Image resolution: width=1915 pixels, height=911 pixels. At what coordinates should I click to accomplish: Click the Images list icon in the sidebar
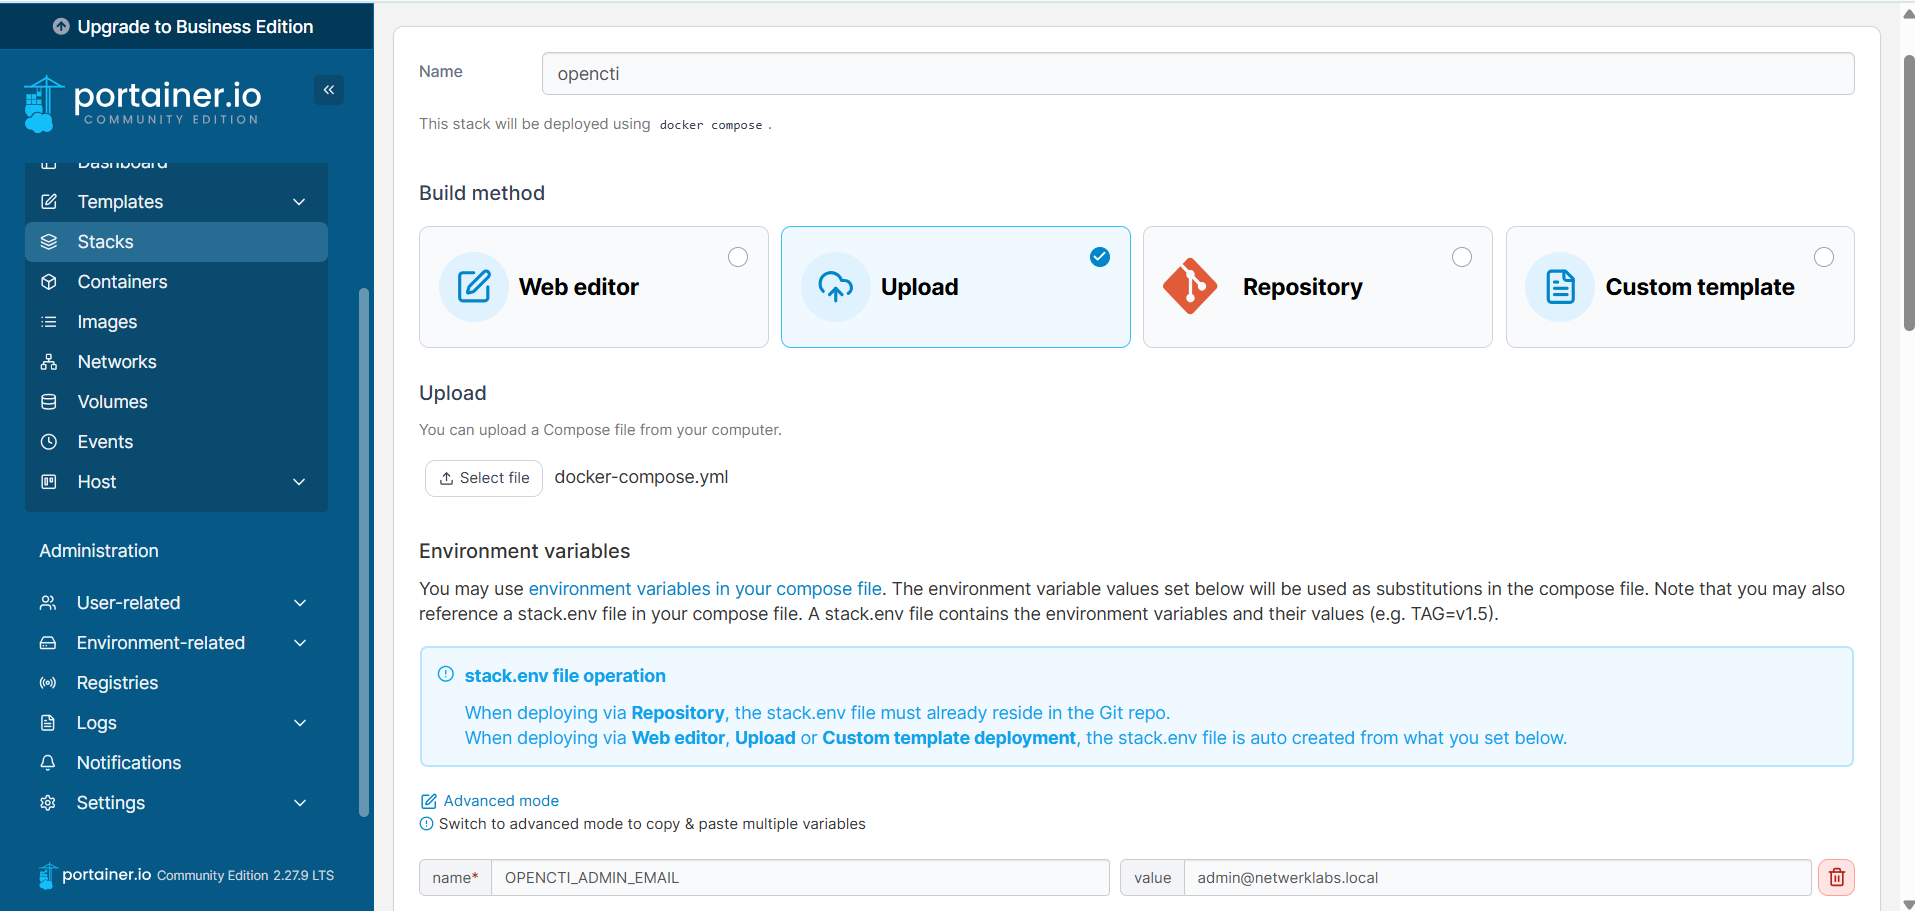click(48, 322)
